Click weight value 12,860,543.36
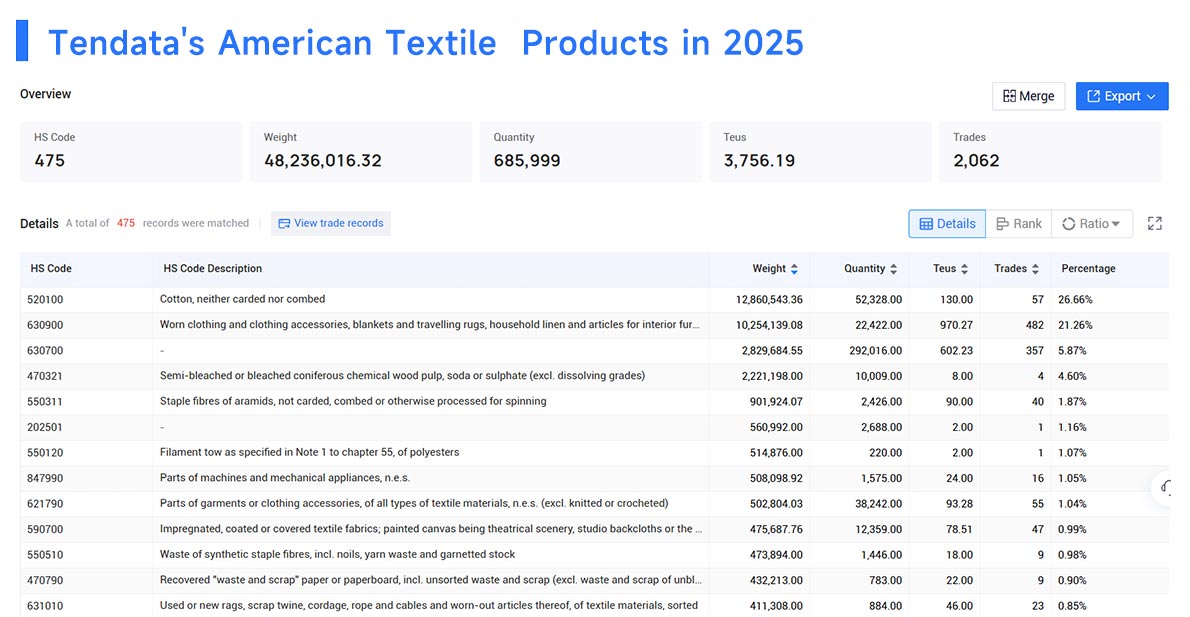 pyautogui.click(x=769, y=300)
